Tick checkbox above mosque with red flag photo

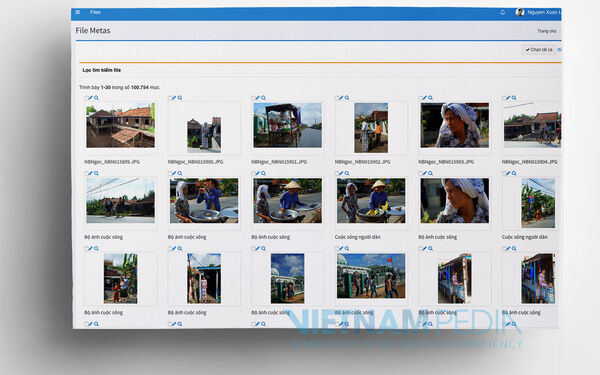point(337,249)
